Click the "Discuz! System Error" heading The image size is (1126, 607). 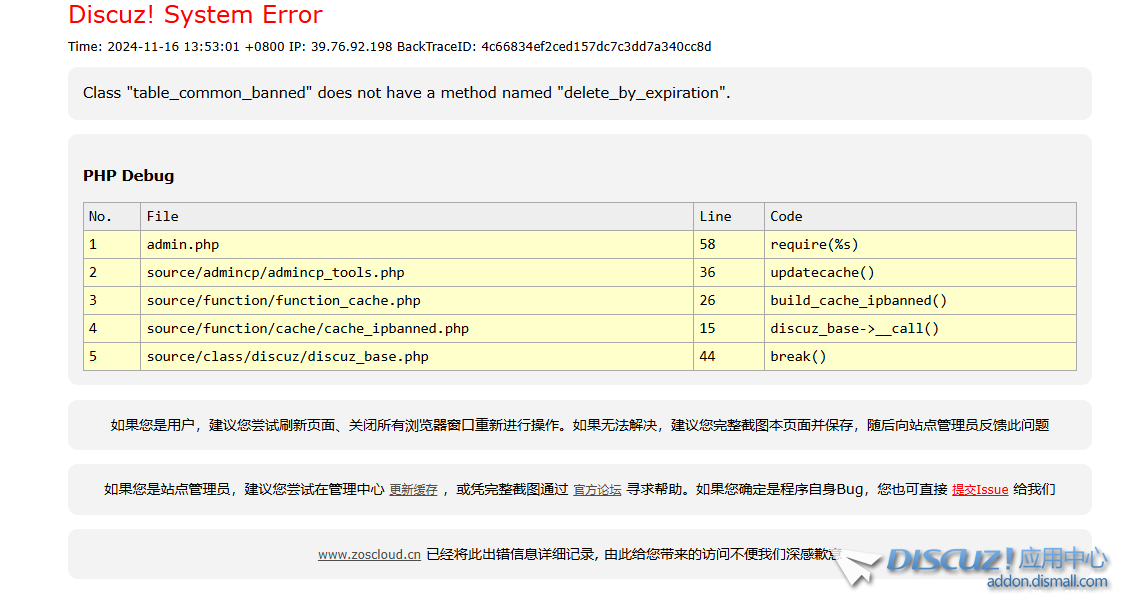tap(195, 15)
